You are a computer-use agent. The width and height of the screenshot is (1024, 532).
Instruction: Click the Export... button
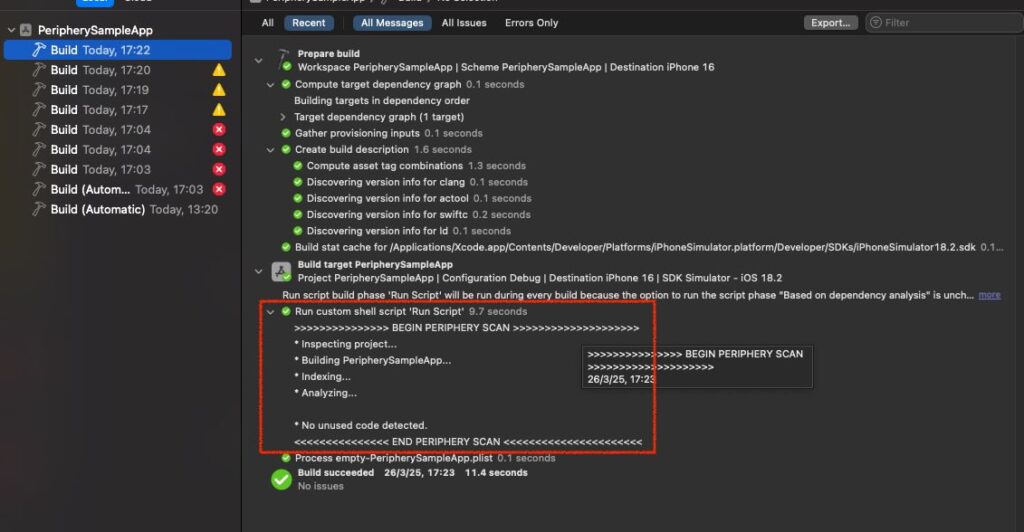[x=831, y=23]
